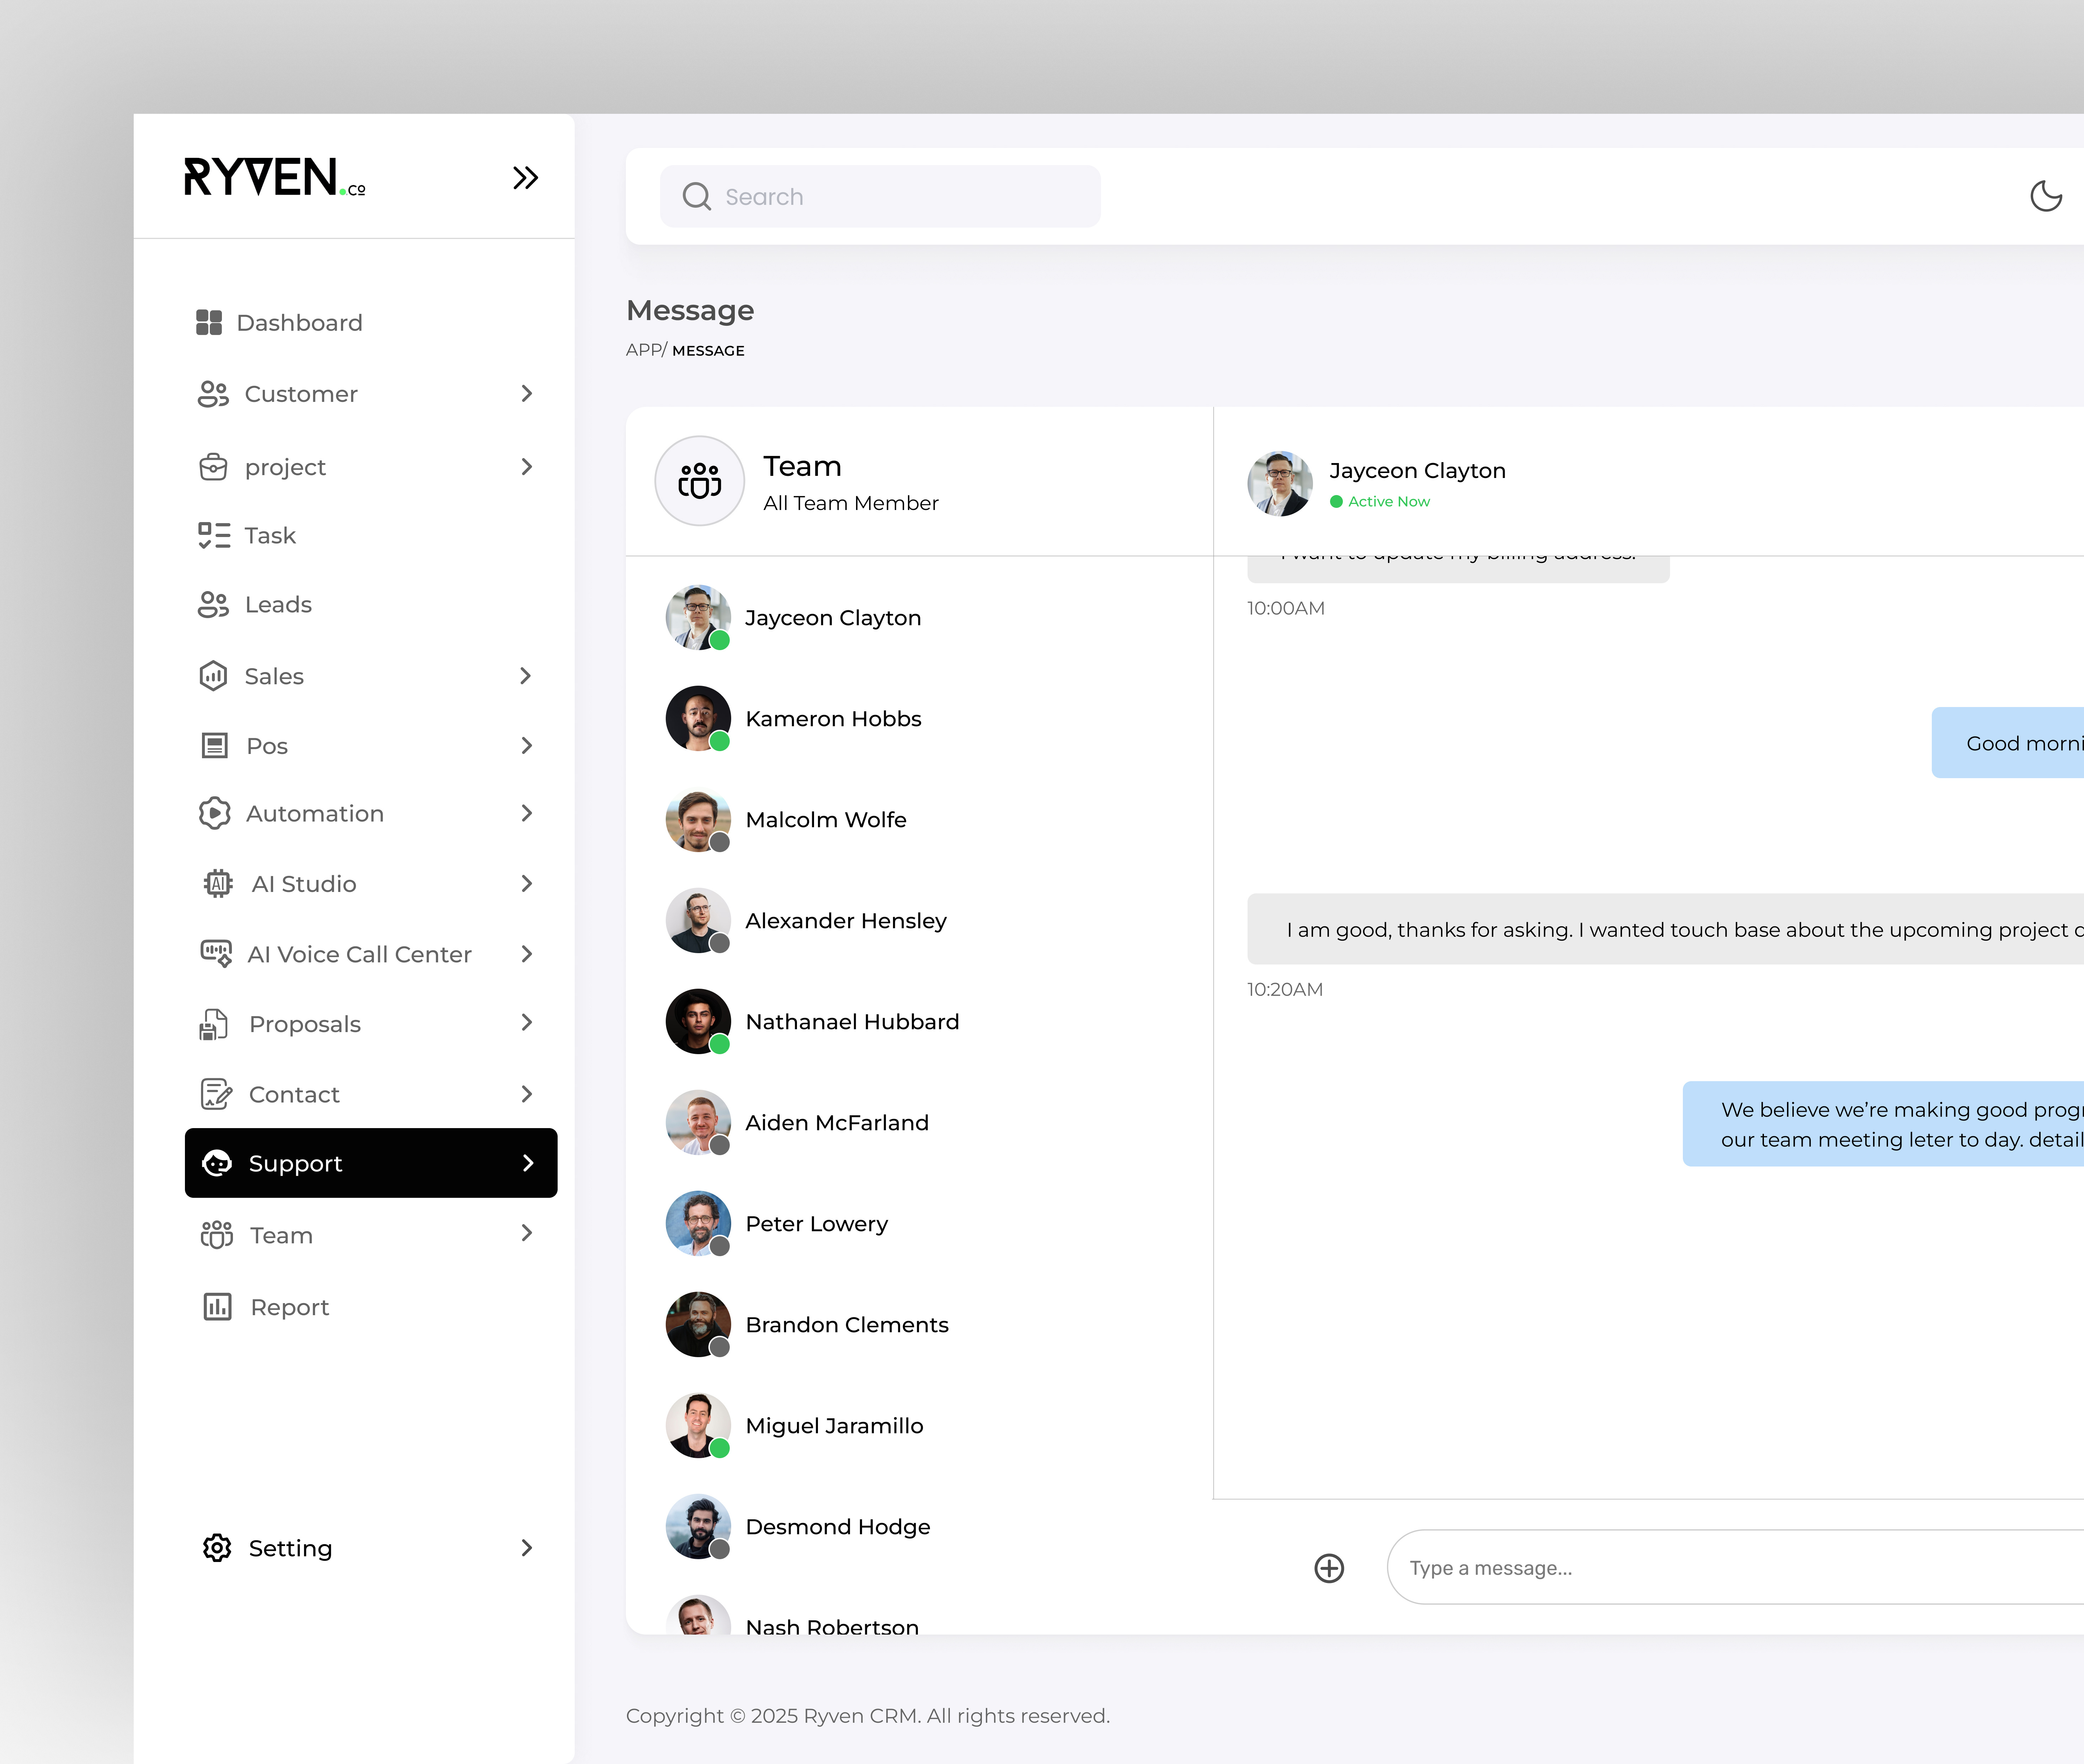Click the search magnifier icon
The height and width of the screenshot is (1764, 2084).
pos(696,196)
